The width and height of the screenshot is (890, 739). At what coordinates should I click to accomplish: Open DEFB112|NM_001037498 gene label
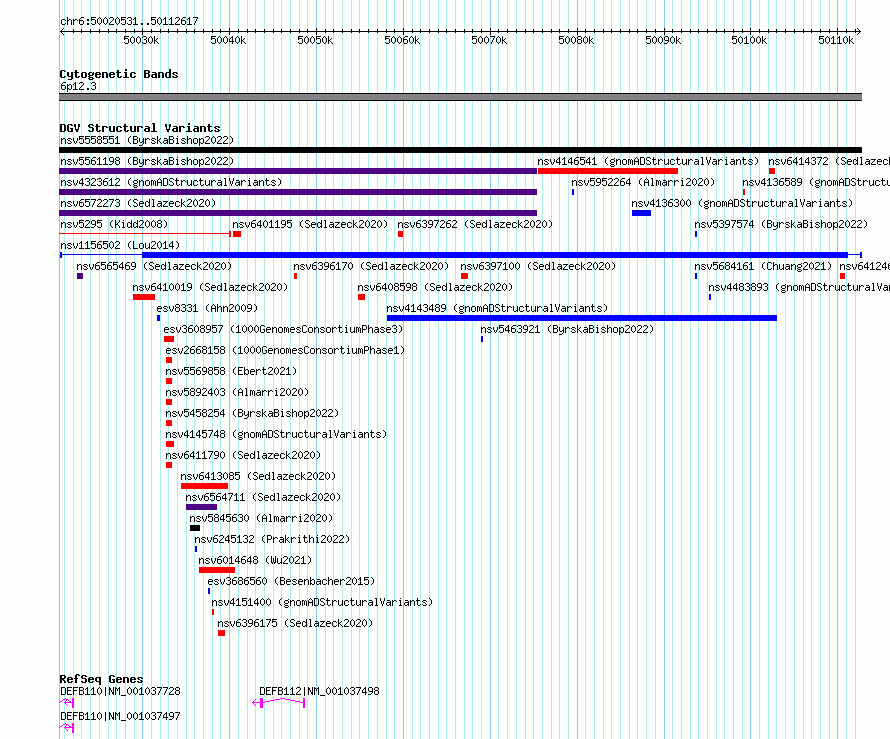[x=320, y=691]
